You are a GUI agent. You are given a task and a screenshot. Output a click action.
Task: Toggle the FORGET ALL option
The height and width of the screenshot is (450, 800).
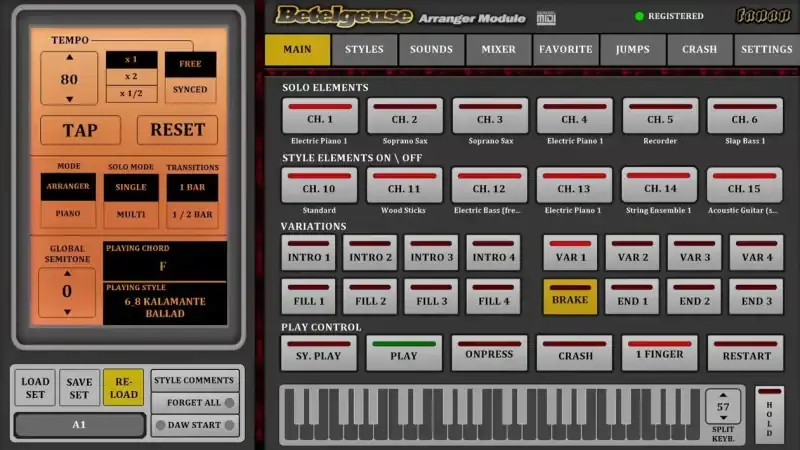tap(194, 403)
